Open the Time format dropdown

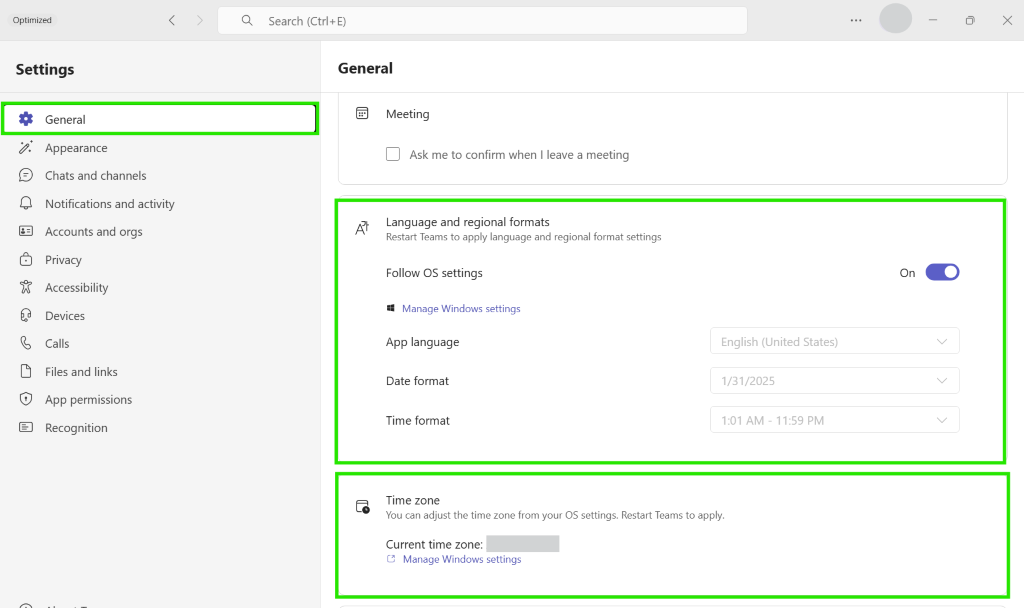(x=834, y=420)
